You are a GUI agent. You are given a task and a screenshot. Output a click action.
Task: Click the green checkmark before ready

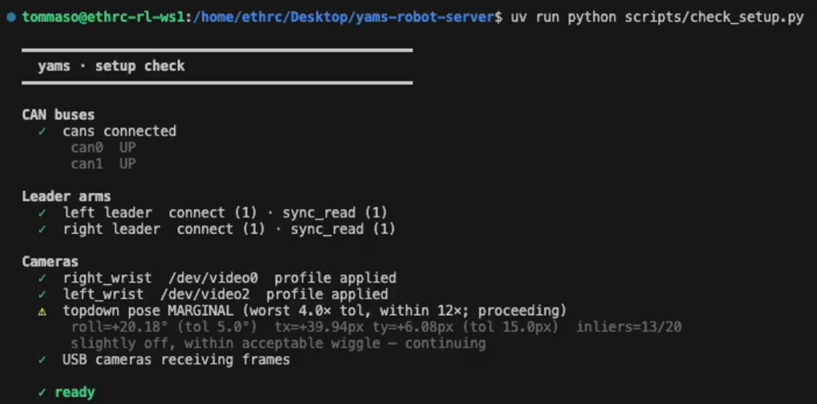click(x=42, y=393)
